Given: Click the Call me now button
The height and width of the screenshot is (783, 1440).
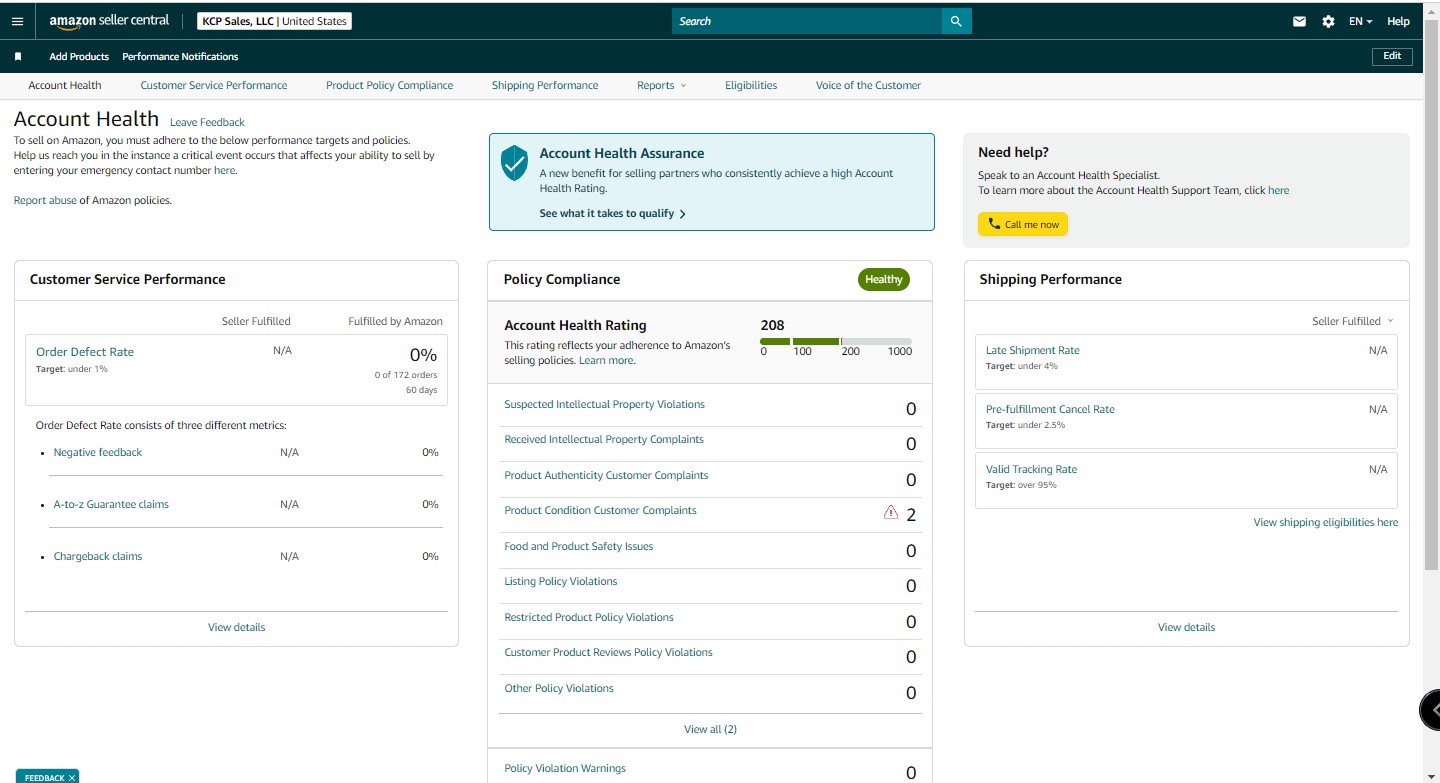Looking at the screenshot, I should coord(1023,224).
